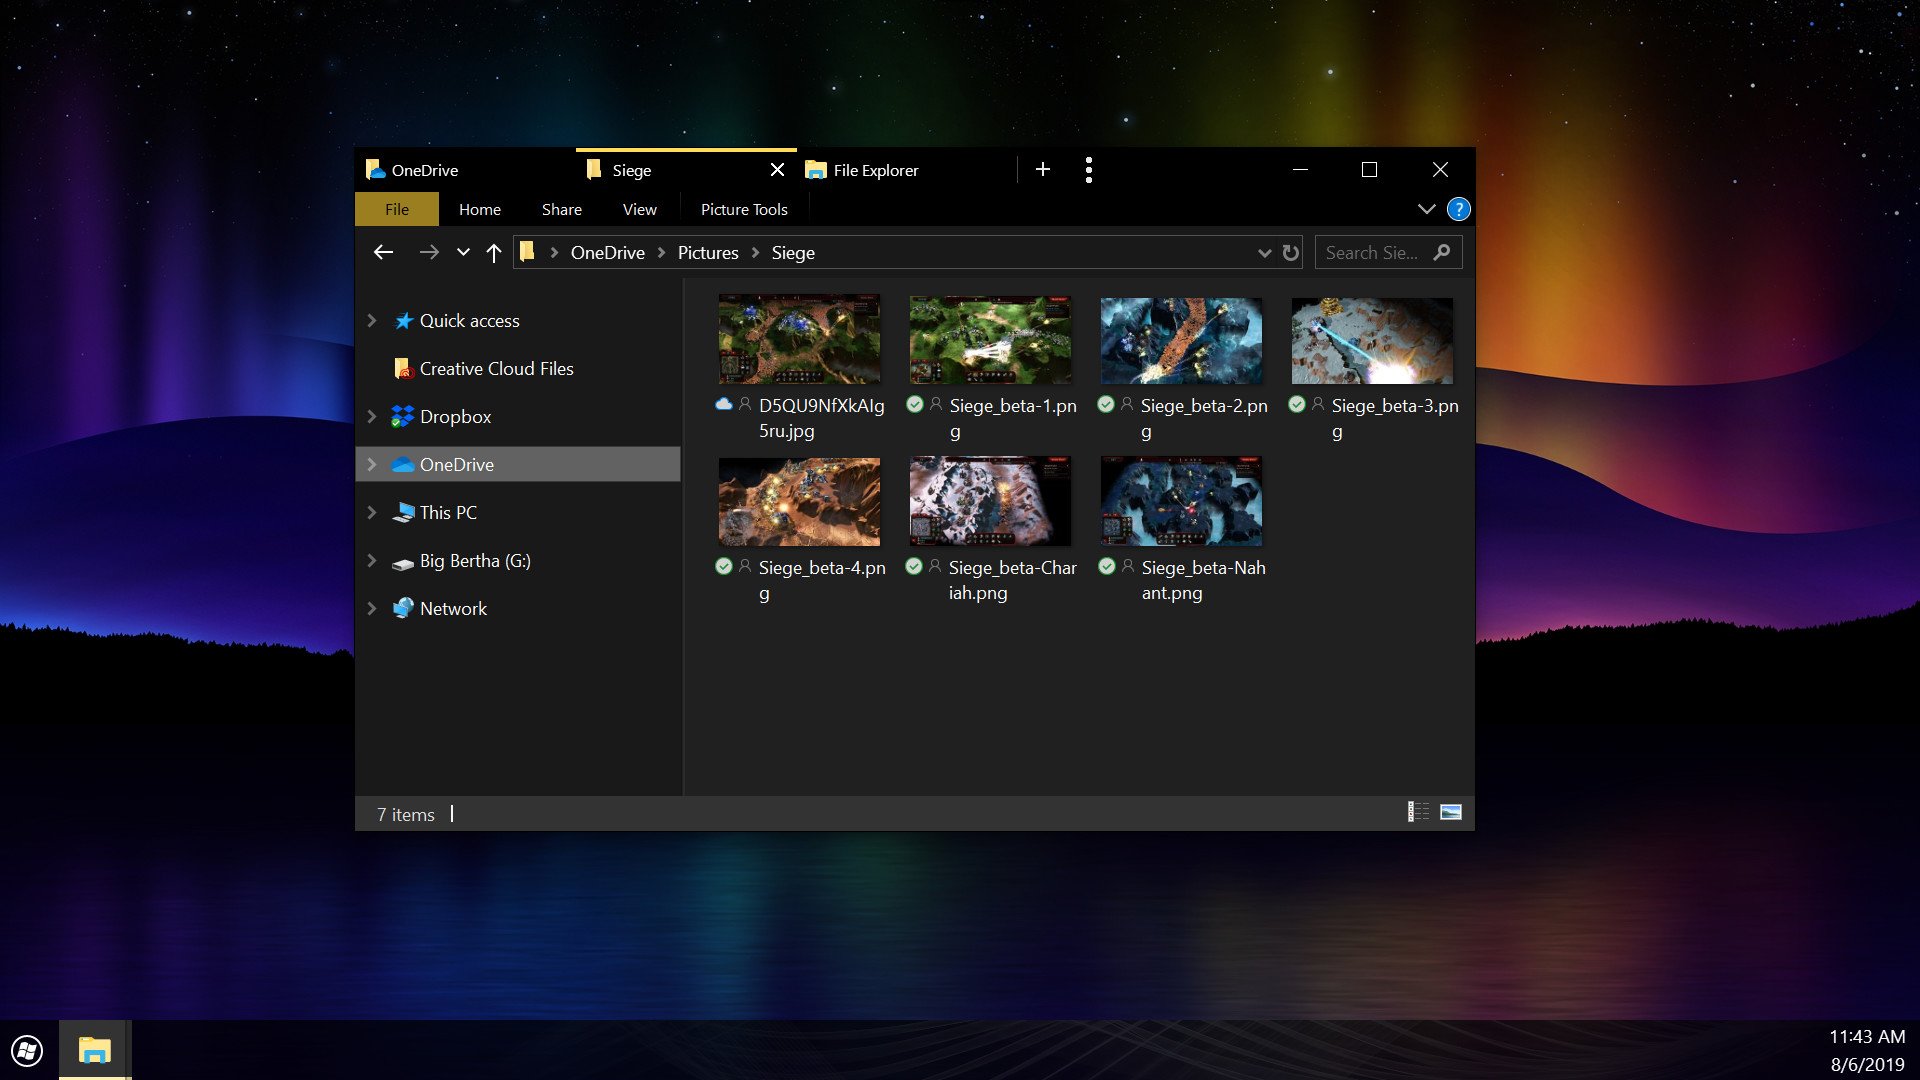Select the Siege_beta-Chariah.png thumbnail
Screen dimensions: 1920x1080
point(990,501)
